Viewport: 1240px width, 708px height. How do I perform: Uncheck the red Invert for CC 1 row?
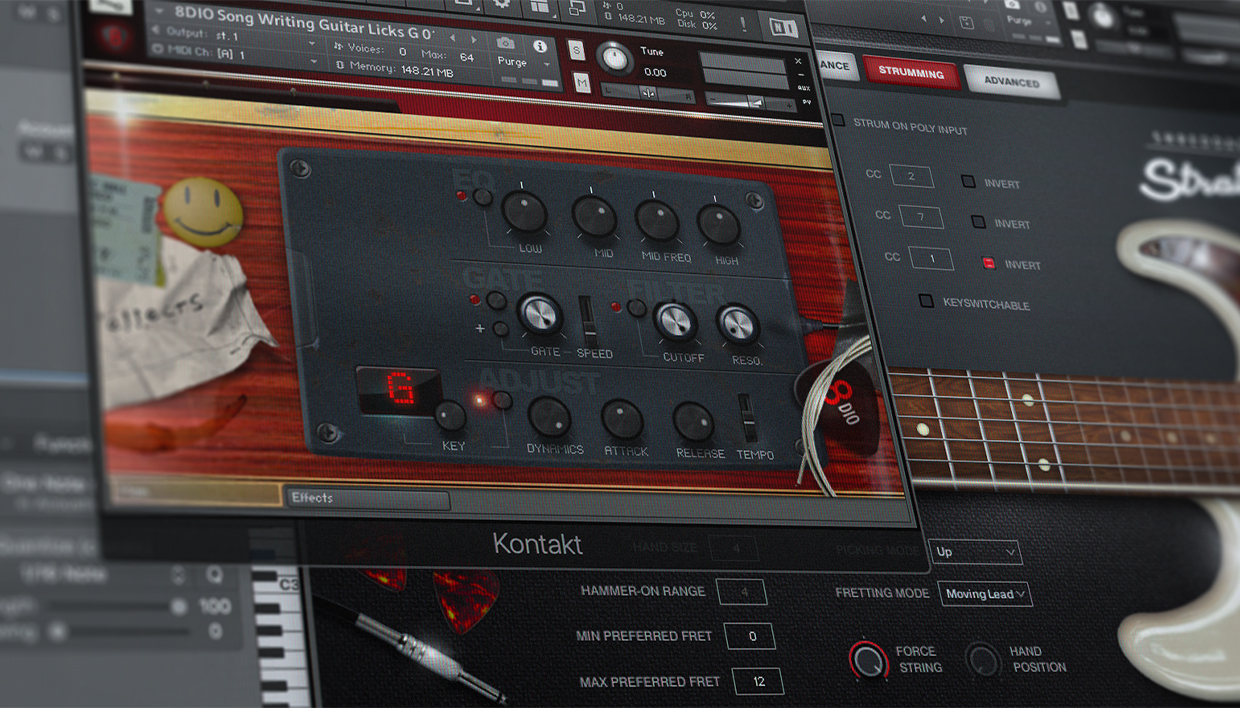coord(988,263)
